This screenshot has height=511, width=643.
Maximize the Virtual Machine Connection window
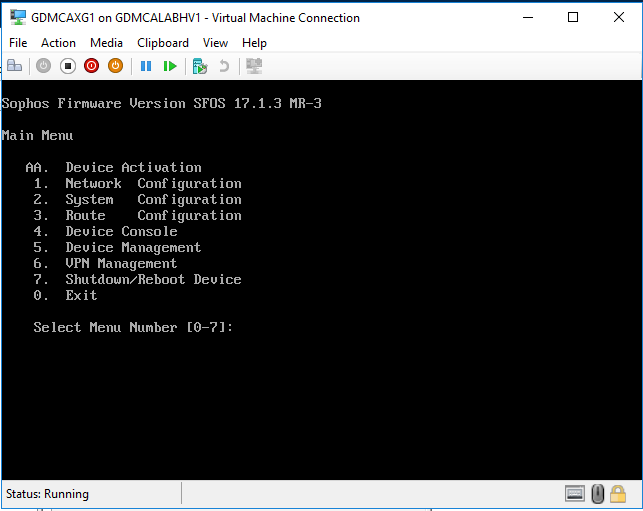pos(573,17)
